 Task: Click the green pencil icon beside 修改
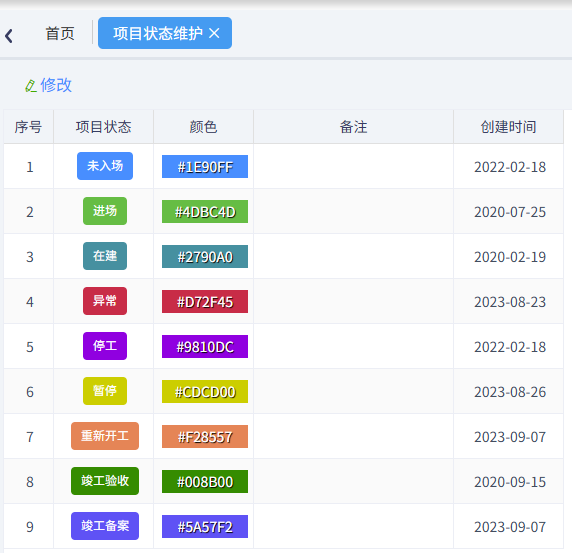31,86
